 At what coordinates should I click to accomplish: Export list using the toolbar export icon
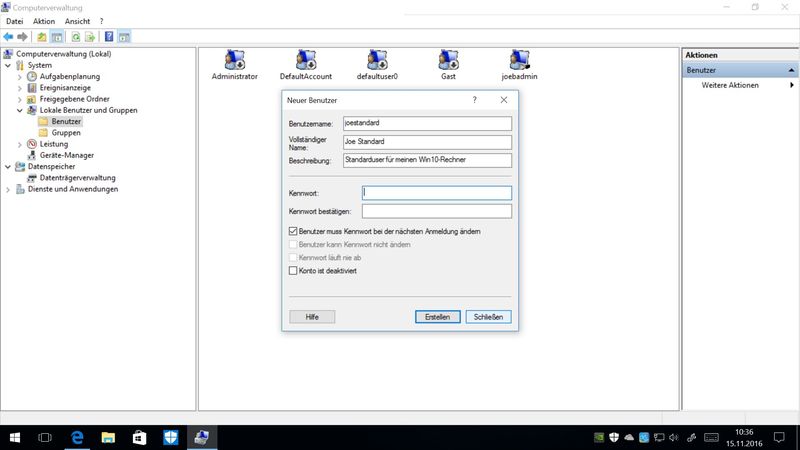(90, 37)
